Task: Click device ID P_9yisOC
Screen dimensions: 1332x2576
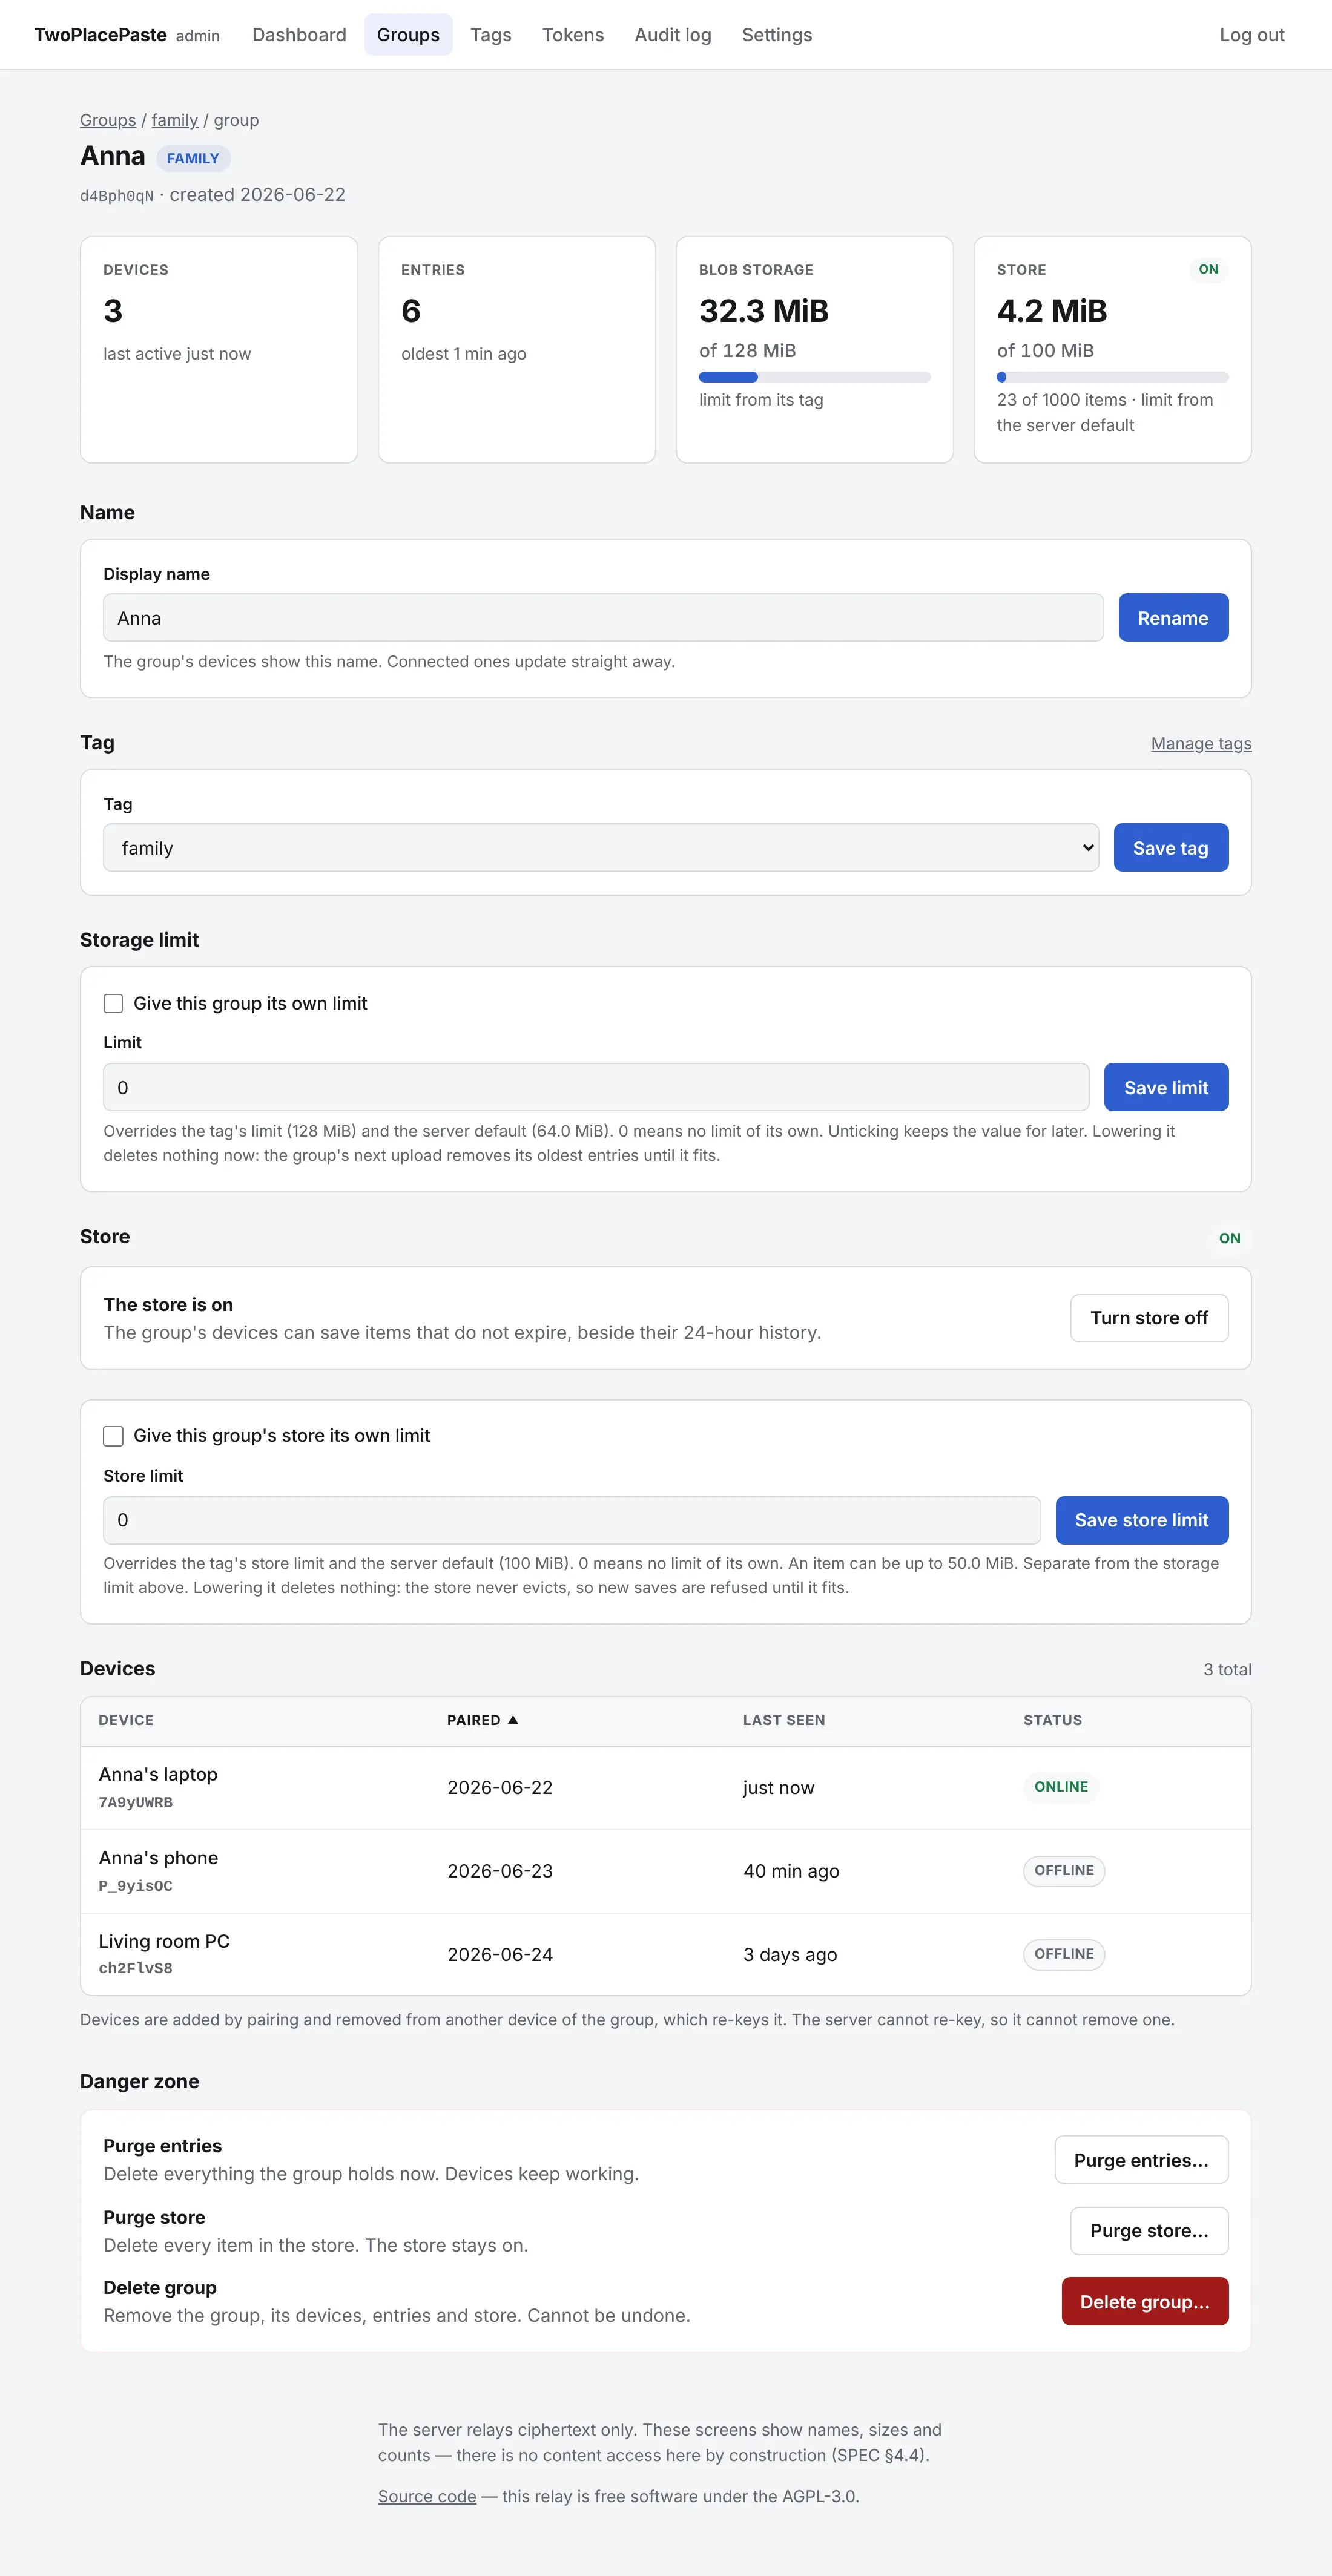Action: pos(135,1886)
